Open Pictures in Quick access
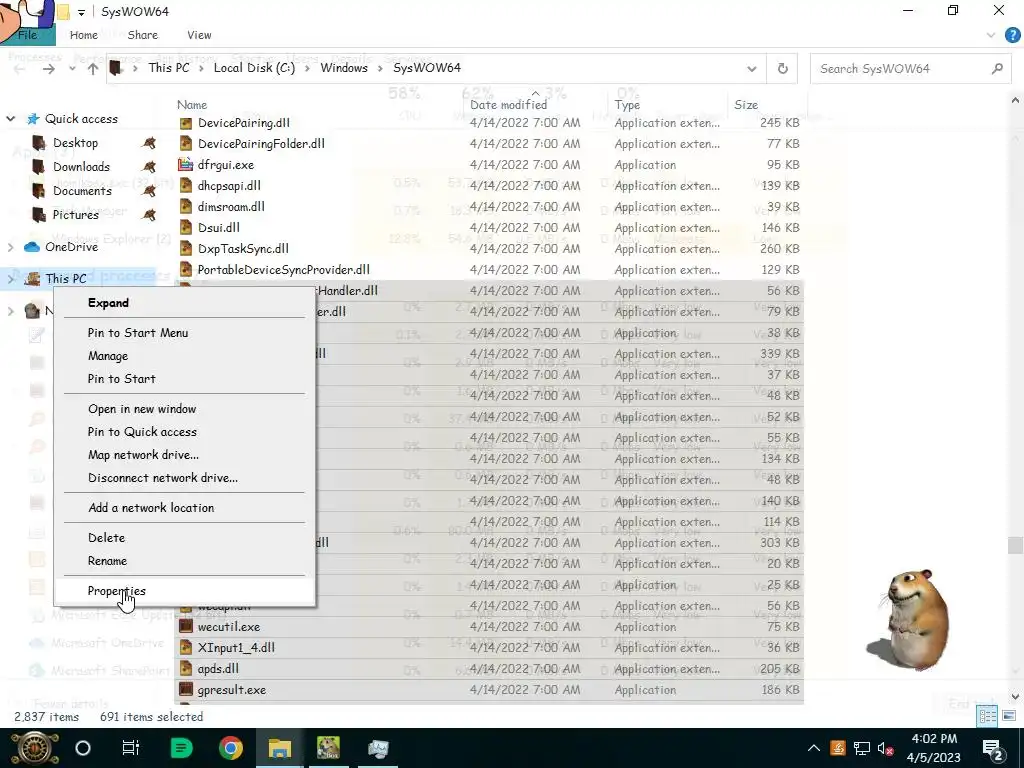This screenshot has width=1024, height=768. tap(75, 214)
